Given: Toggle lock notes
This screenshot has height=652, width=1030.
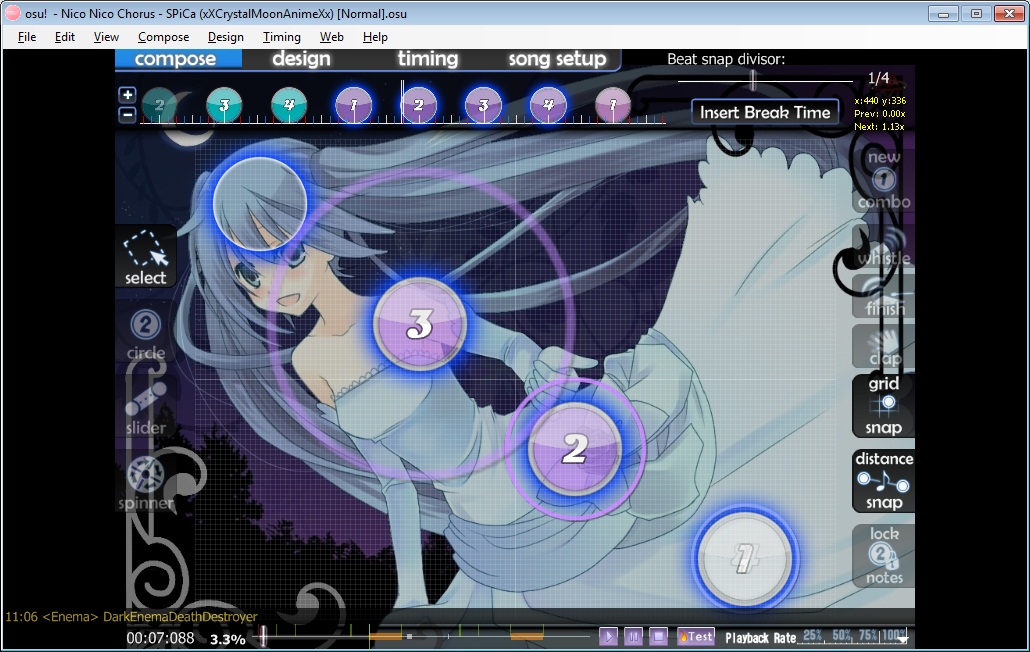Looking at the screenshot, I should coord(884,555).
